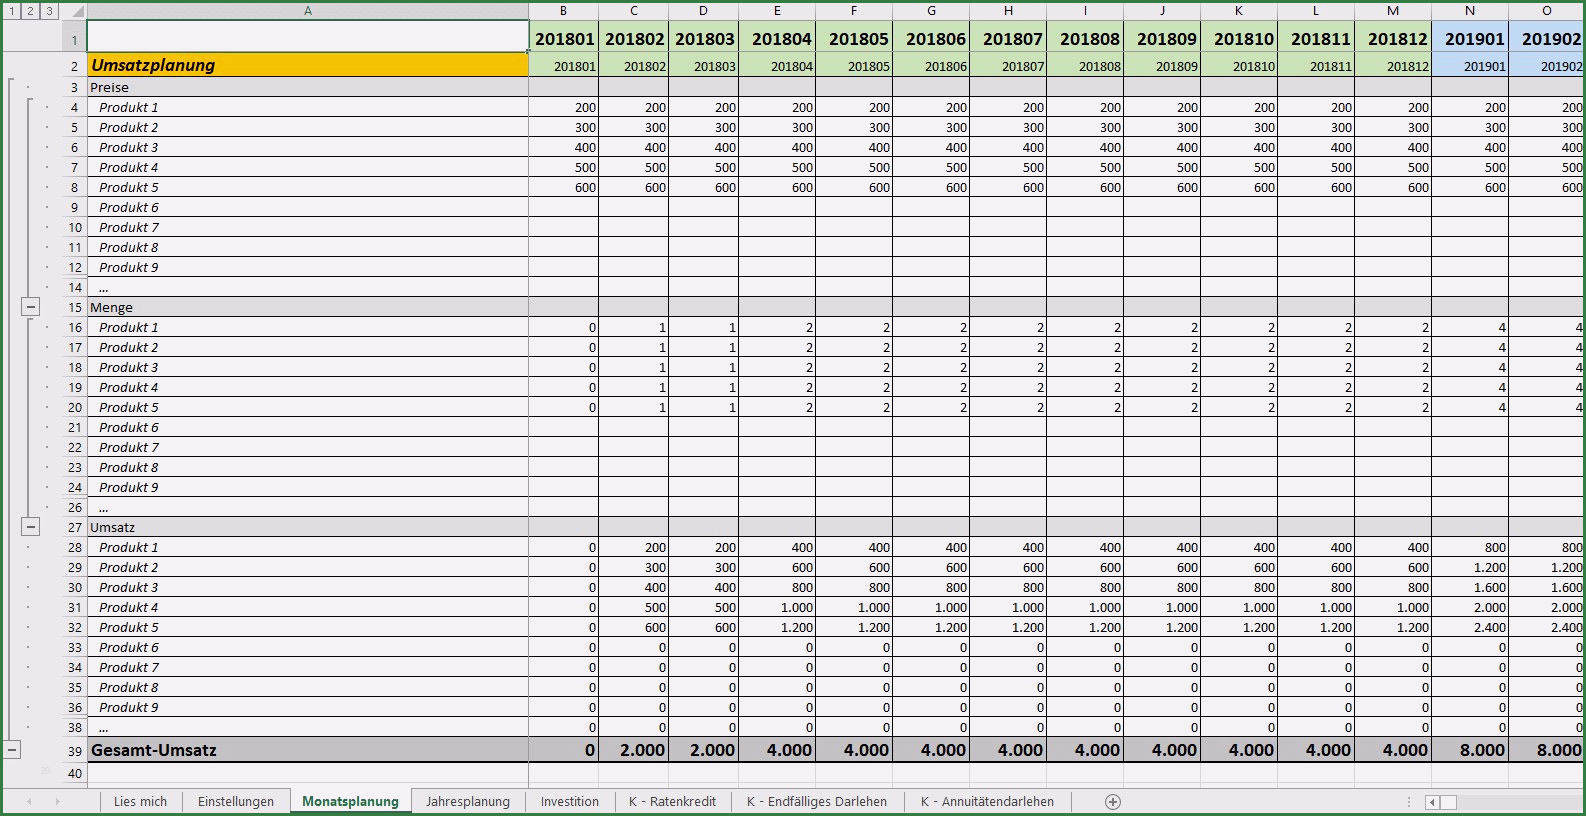This screenshot has width=1586, height=816.
Task: Click the sheet tab scroll-right arrow
Action: tap(57, 802)
